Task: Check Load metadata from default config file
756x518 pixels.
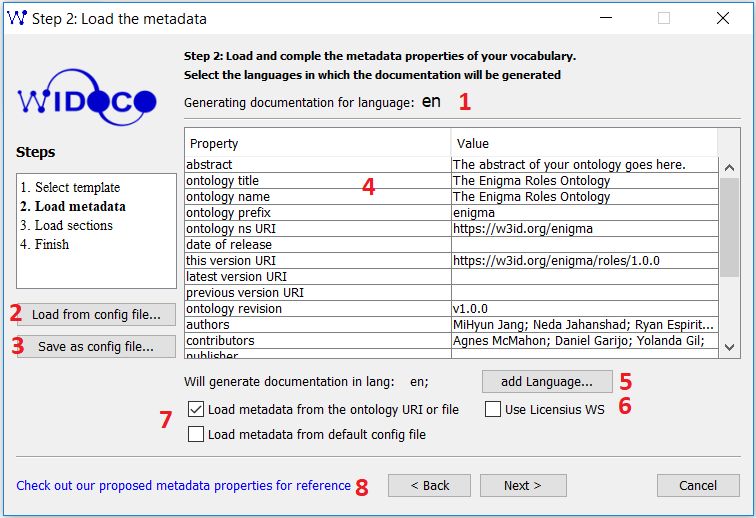Action: pos(196,434)
